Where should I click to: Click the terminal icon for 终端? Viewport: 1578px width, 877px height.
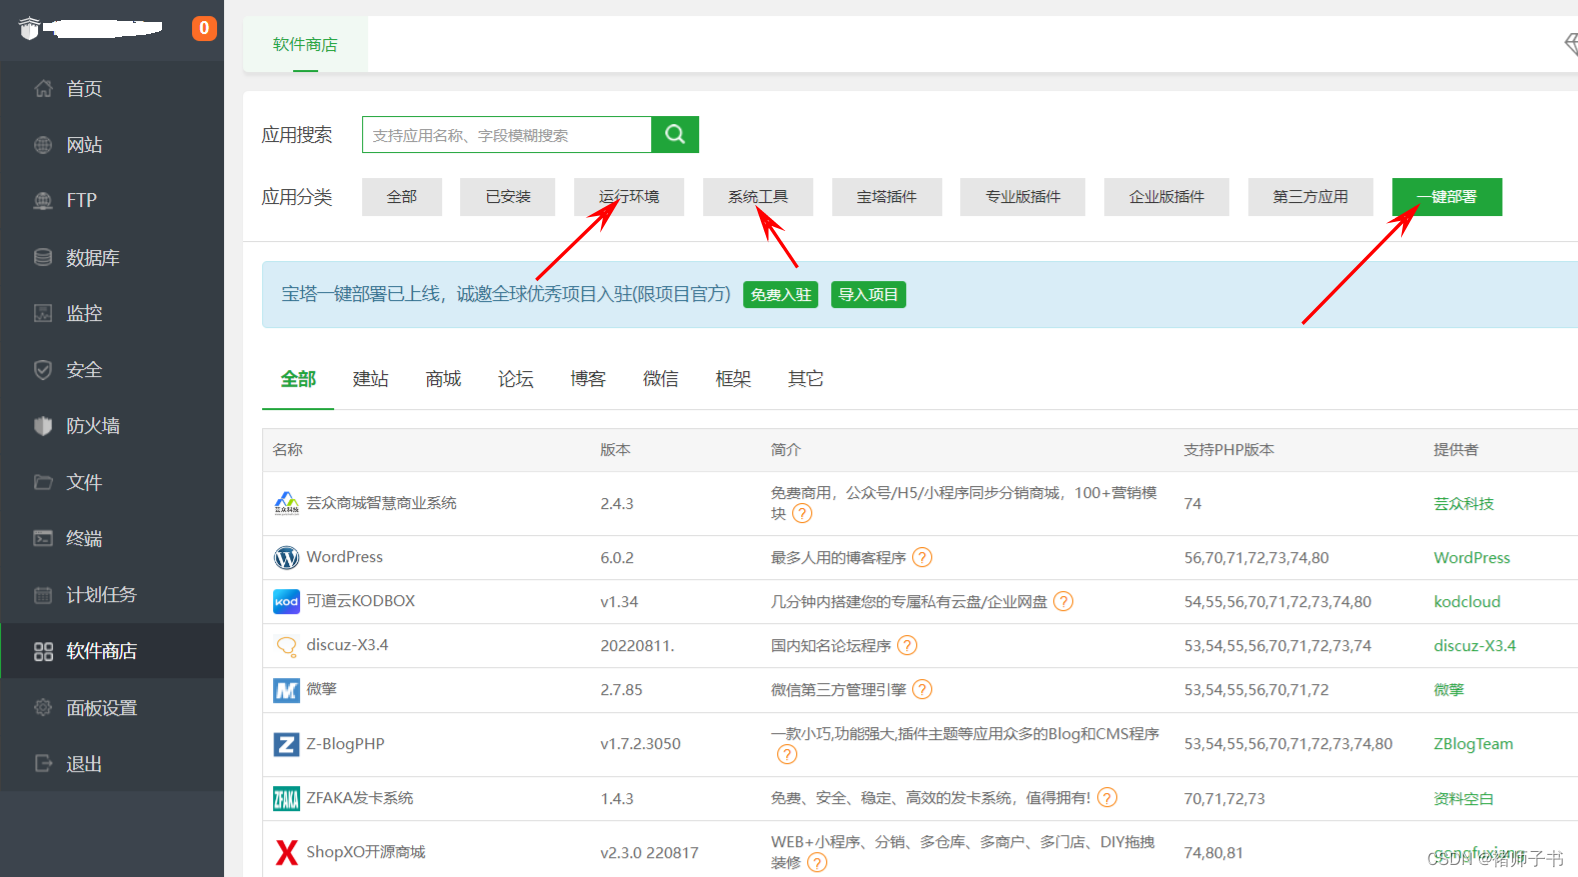coord(43,538)
